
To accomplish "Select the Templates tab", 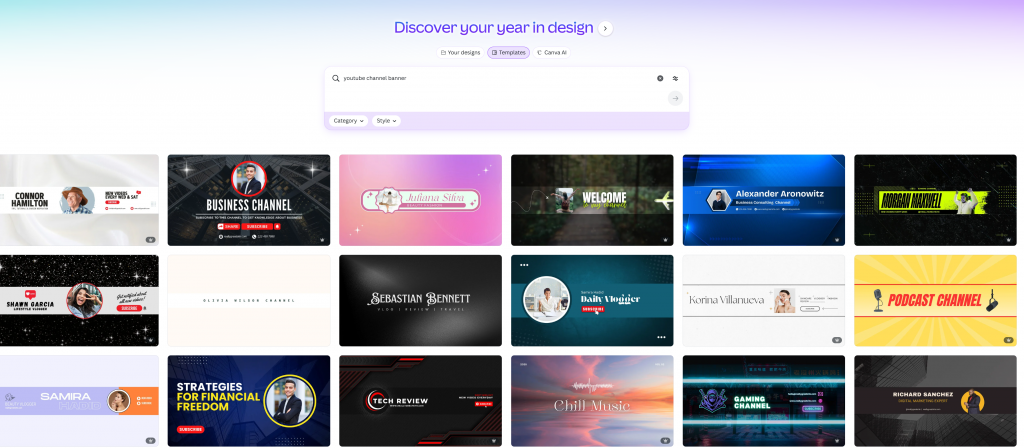I will tap(508, 52).
